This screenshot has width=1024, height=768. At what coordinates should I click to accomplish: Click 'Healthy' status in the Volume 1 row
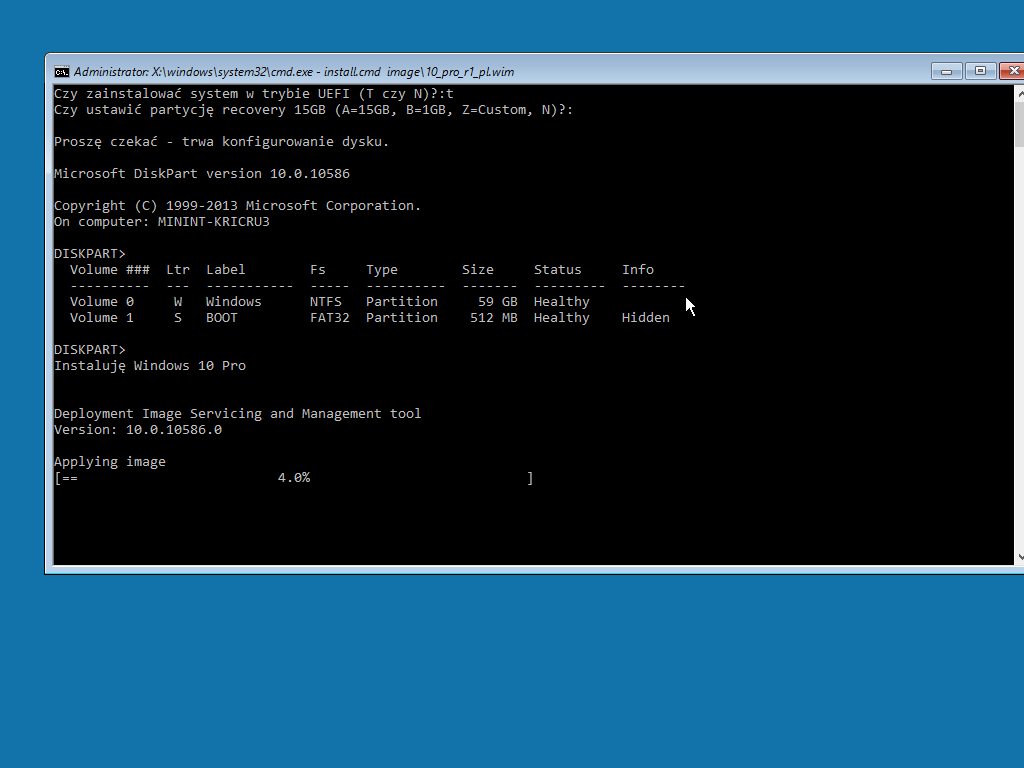pos(561,318)
